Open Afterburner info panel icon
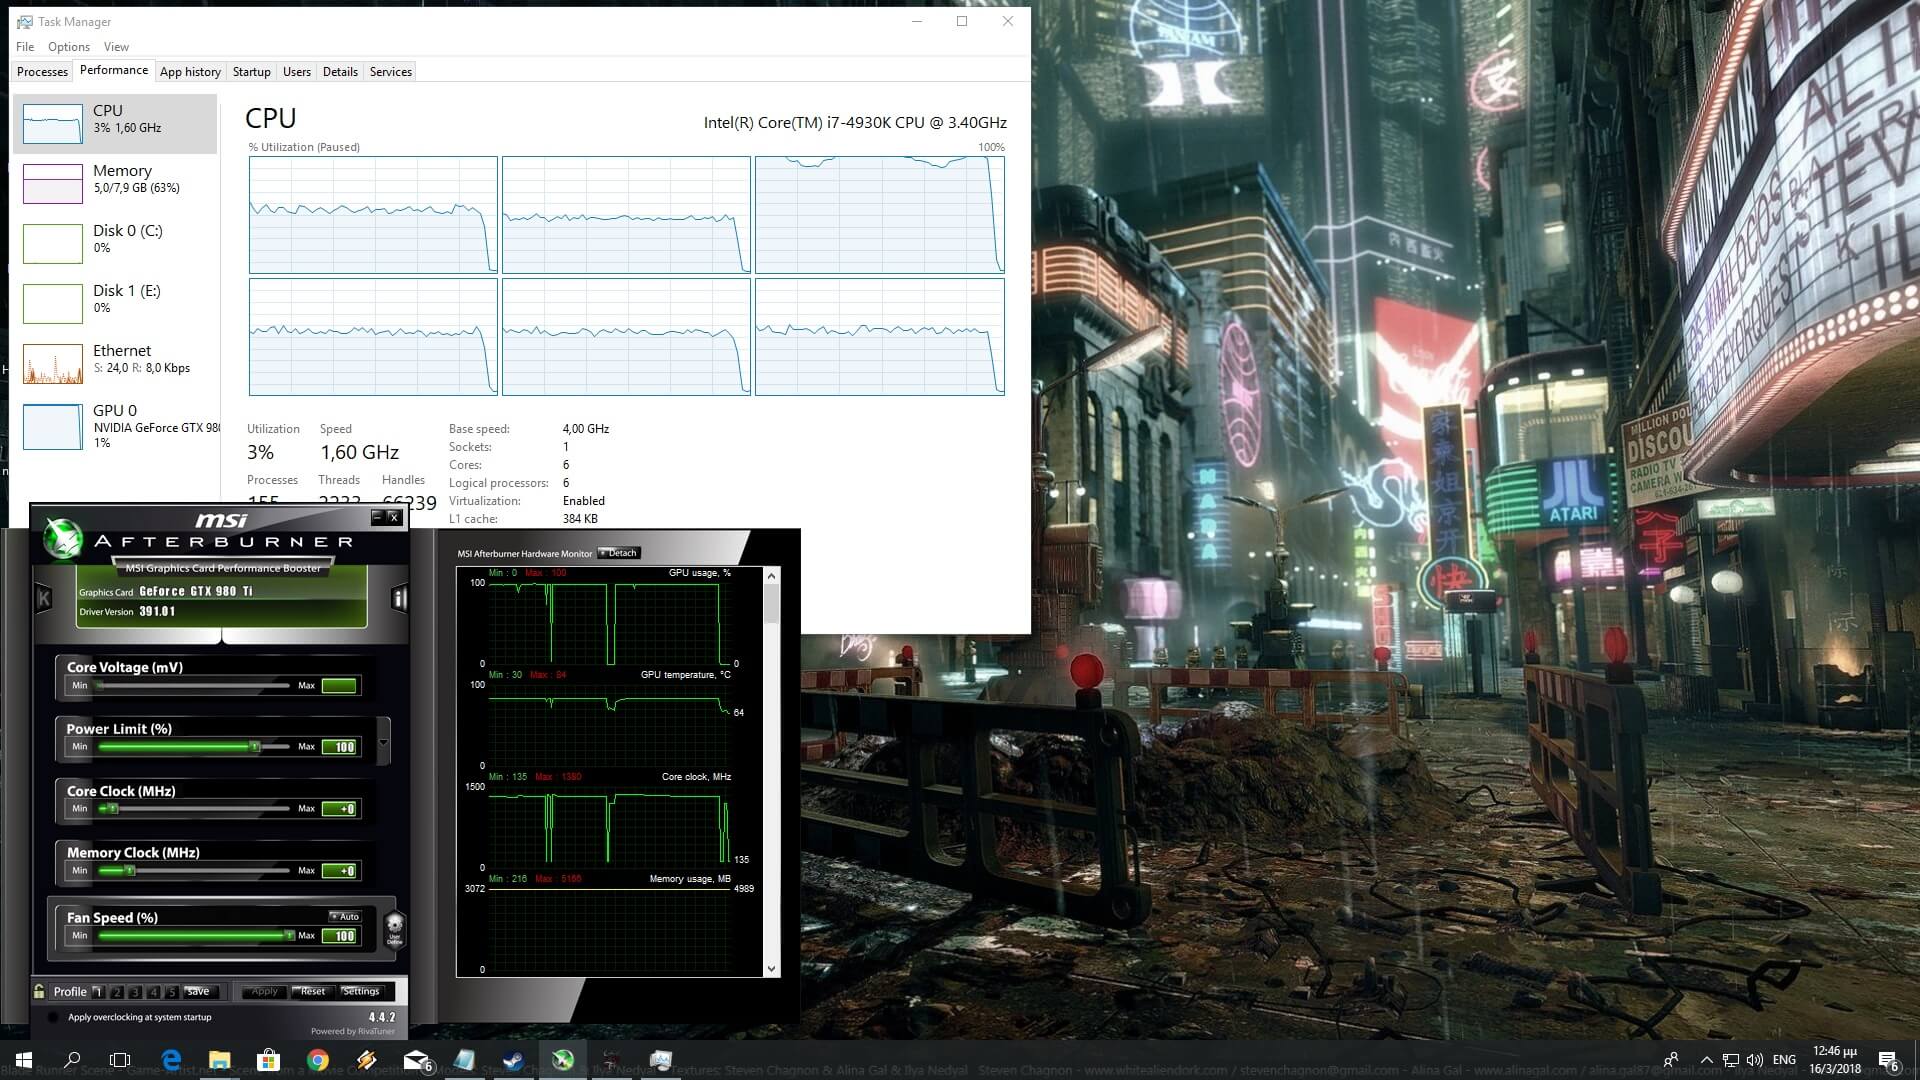The width and height of the screenshot is (1920, 1080). tap(399, 598)
